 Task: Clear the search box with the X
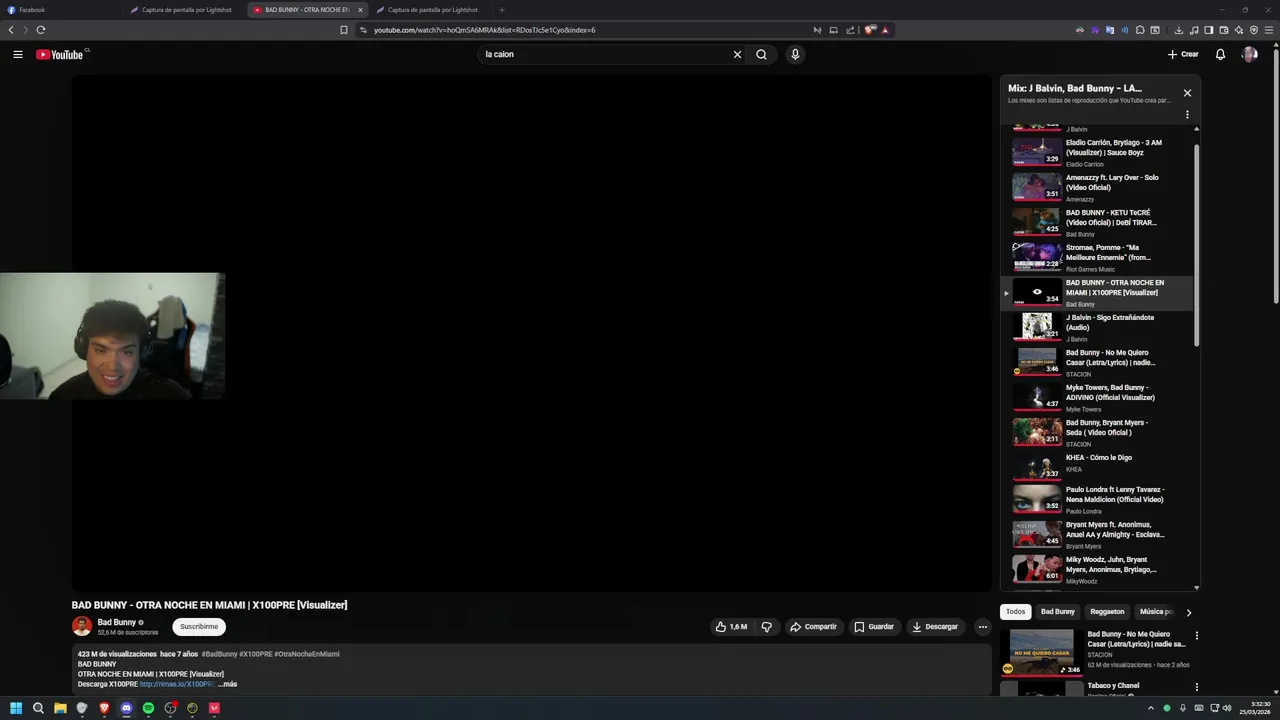[x=737, y=55]
